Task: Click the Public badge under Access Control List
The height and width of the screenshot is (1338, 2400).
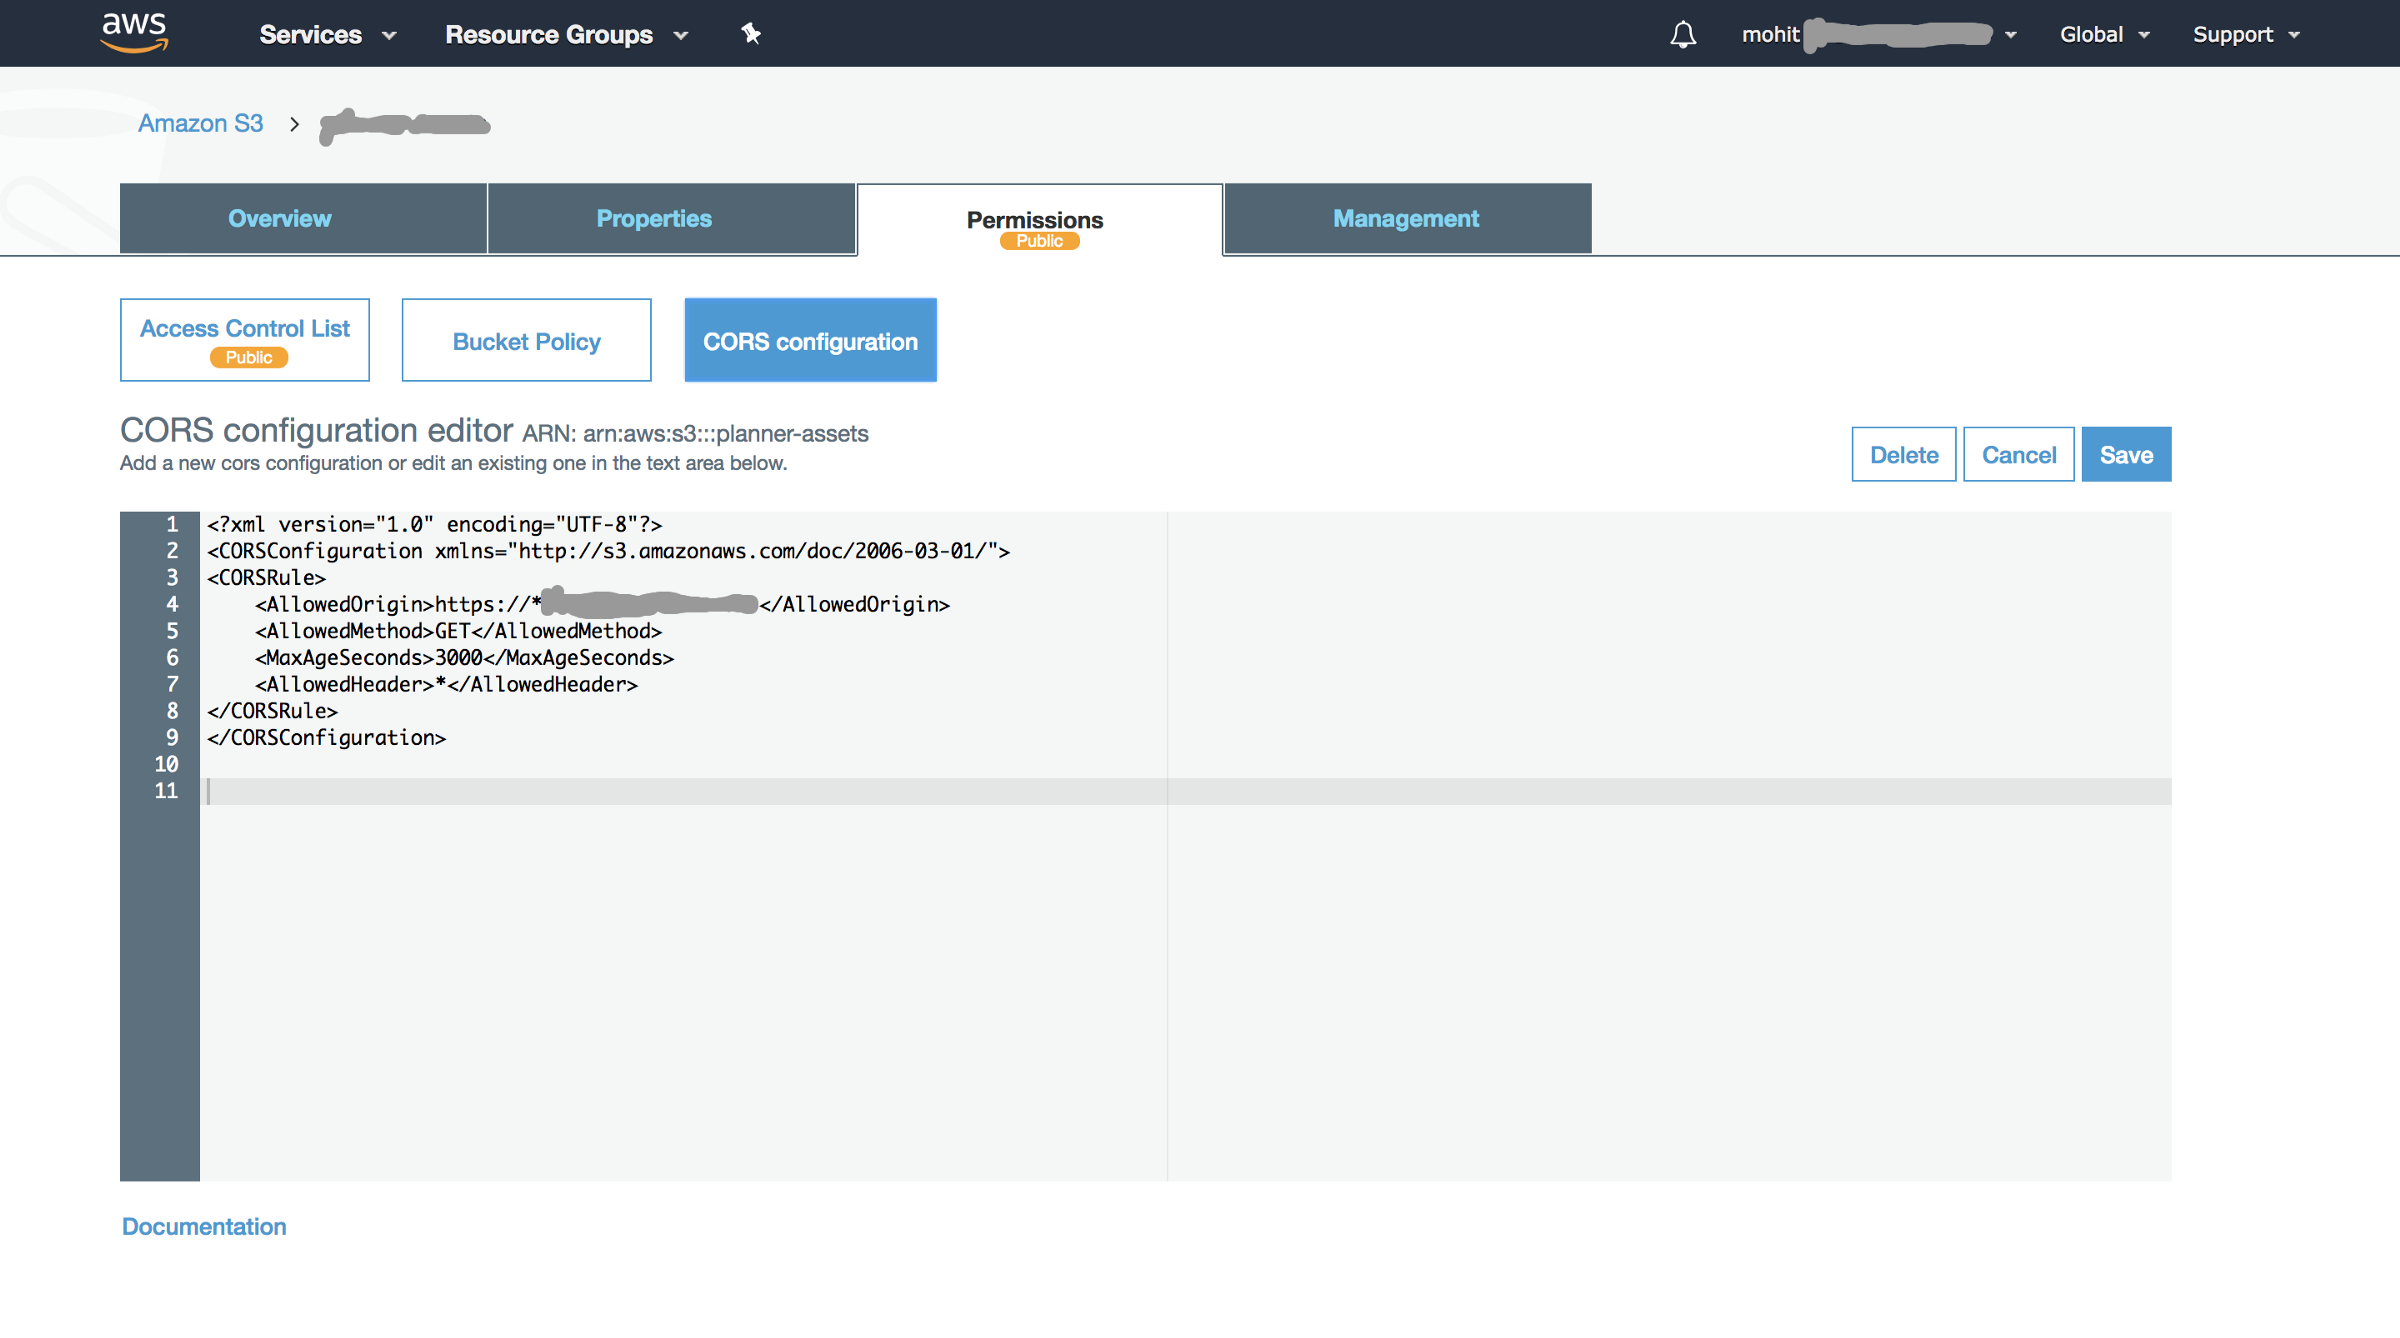Action: point(249,358)
